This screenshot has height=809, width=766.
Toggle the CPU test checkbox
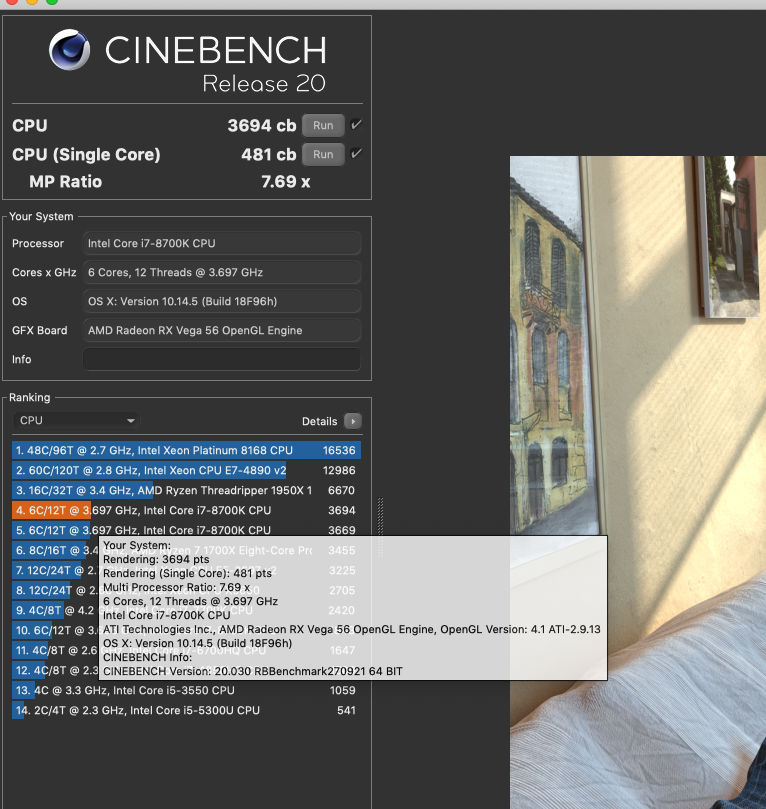click(x=356, y=124)
